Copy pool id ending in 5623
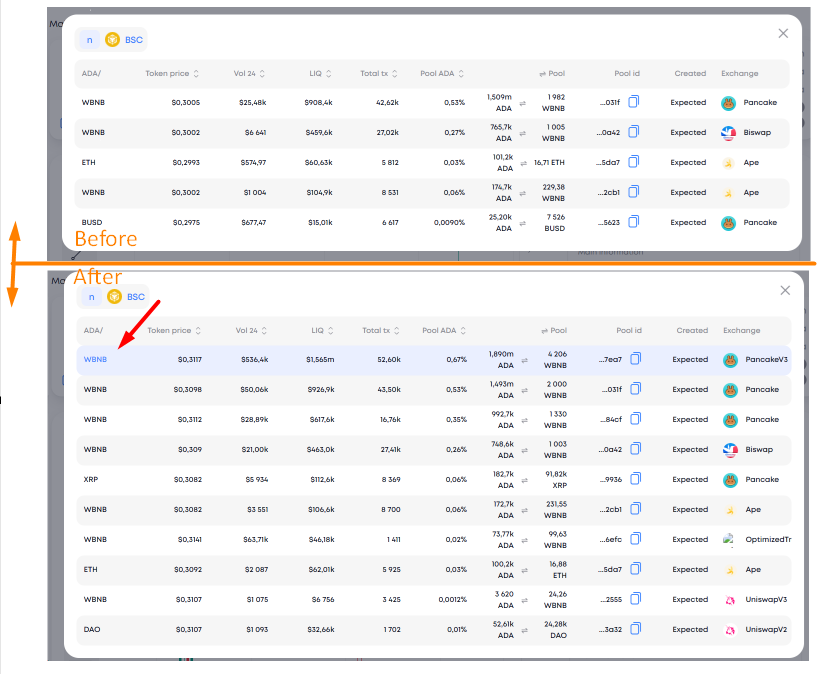This screenshot has height=674, width=822. 634,223
